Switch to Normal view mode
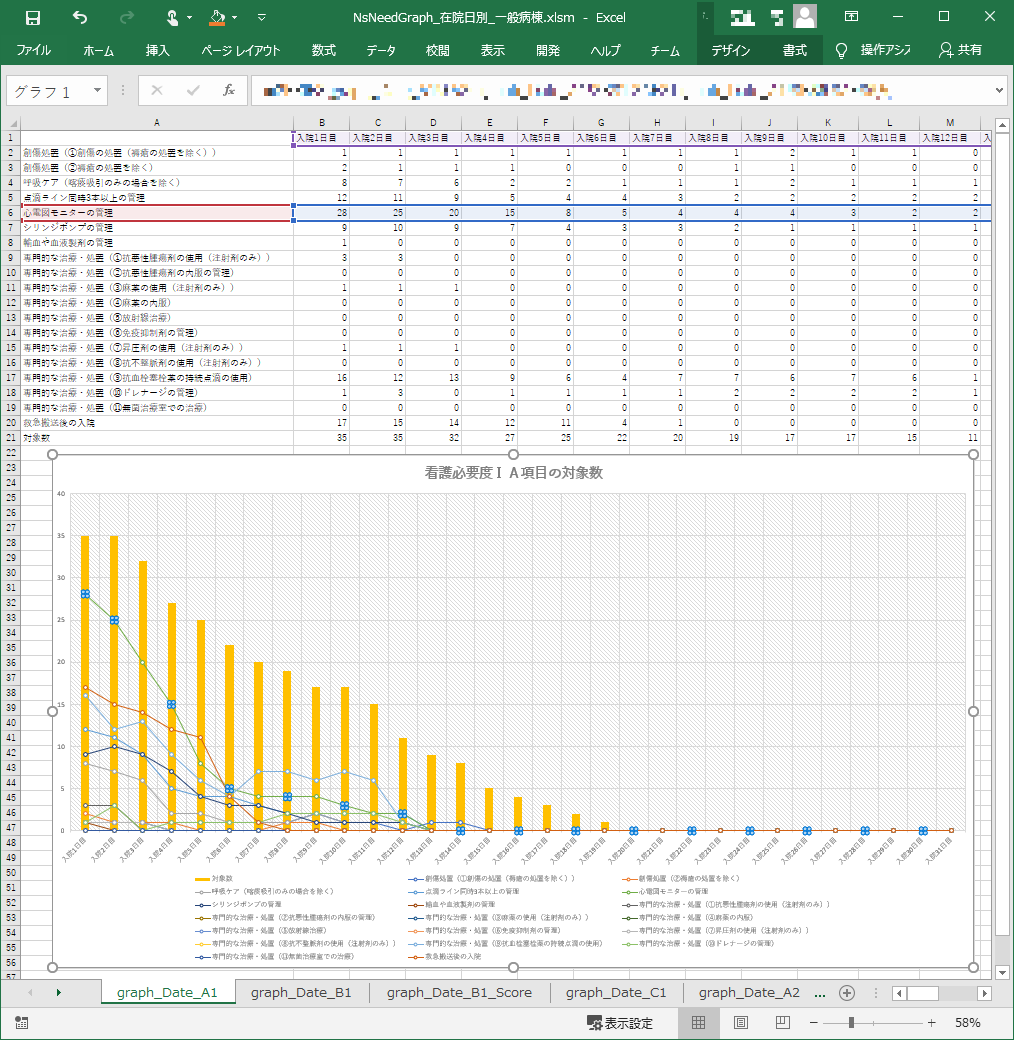The image size is (1014, 1040). coord(698,1023)
